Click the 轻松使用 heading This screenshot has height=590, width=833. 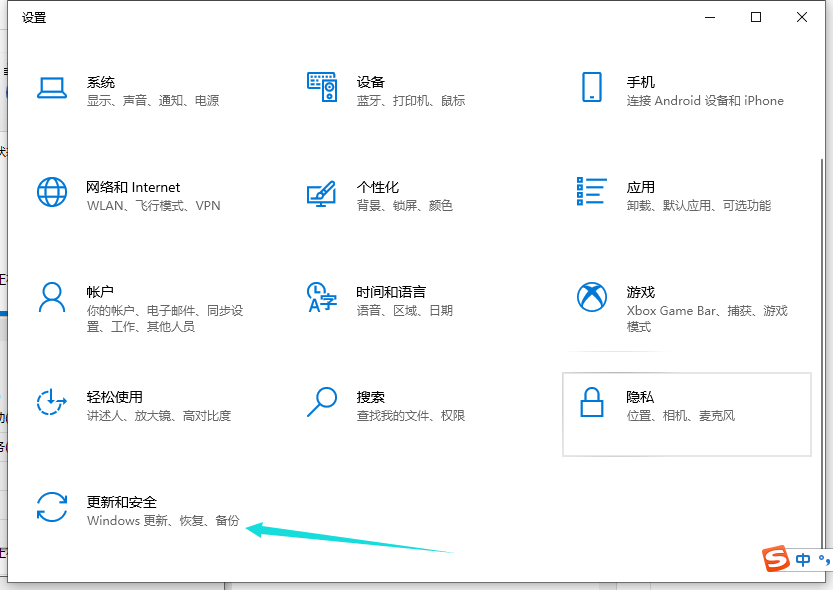(115, 397)
